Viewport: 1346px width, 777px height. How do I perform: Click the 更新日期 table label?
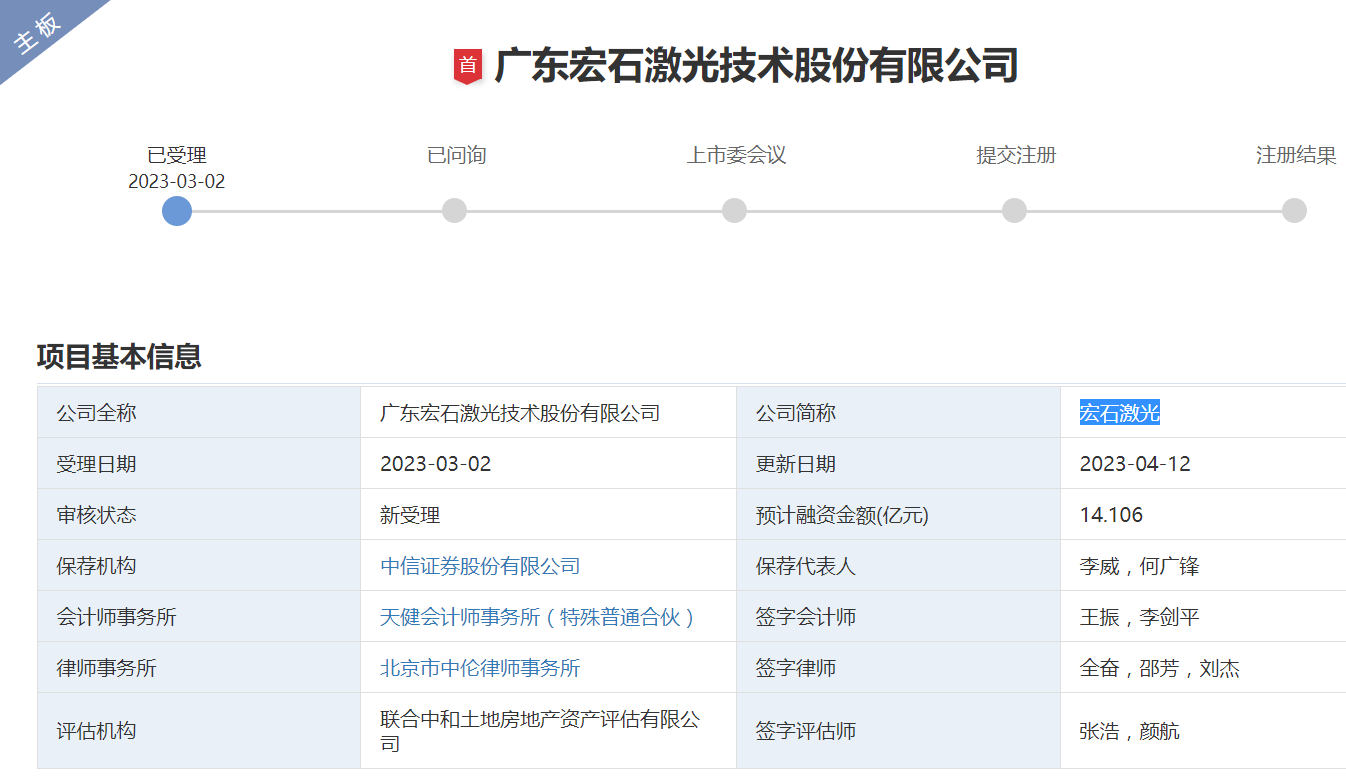pos(796,464)
